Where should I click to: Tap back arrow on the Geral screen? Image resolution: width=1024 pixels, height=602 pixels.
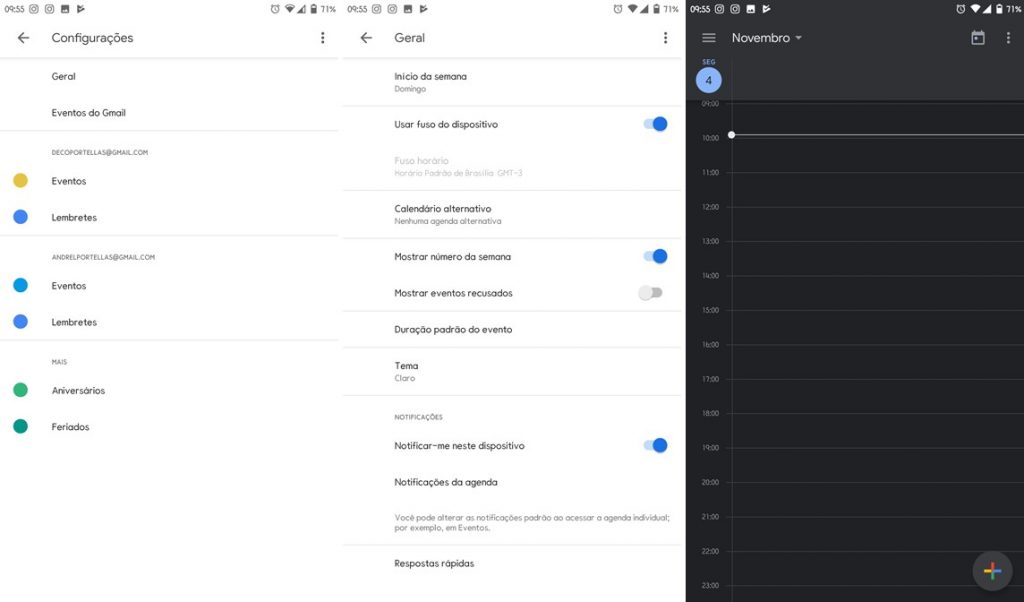[366, 38]
